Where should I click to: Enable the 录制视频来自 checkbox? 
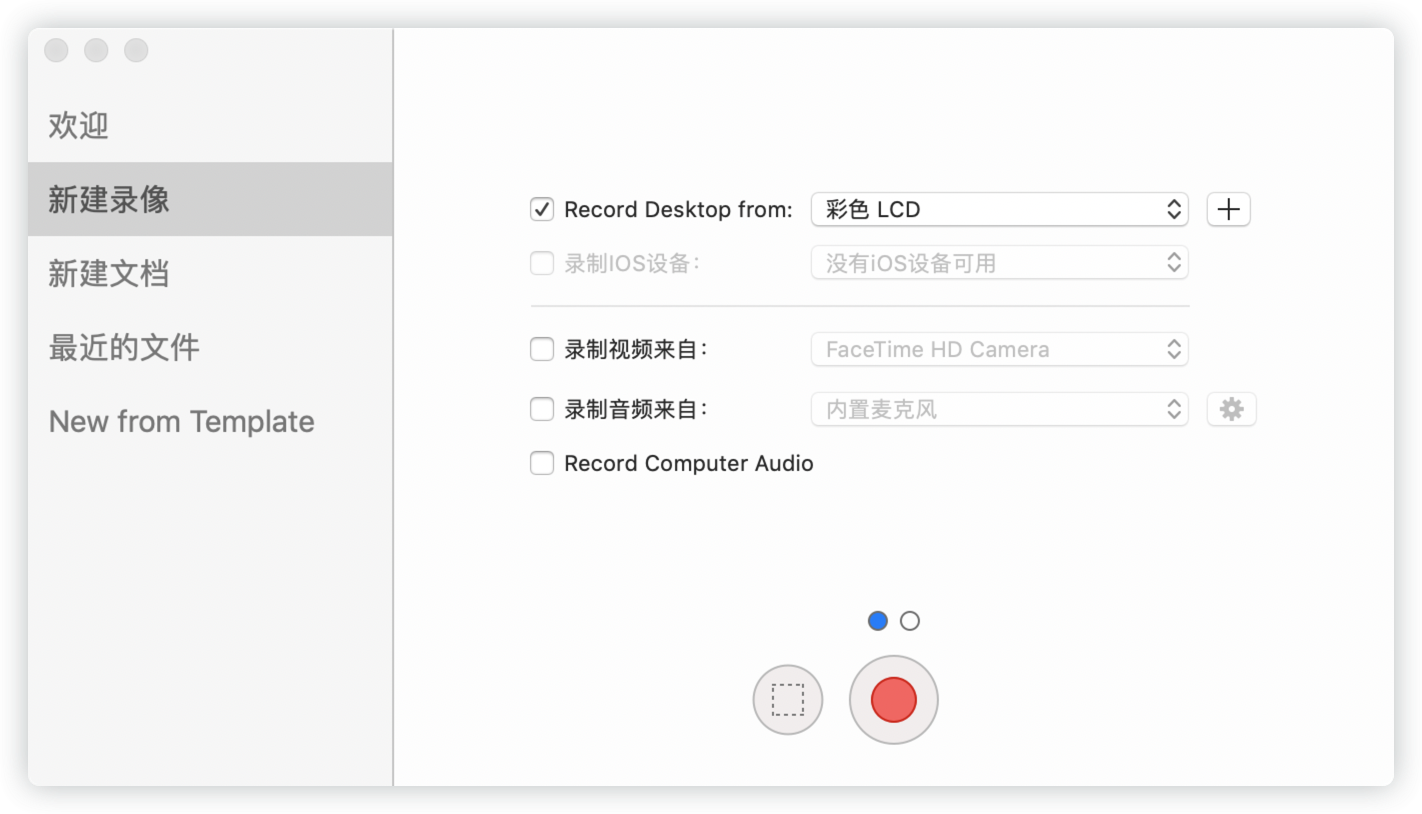[x=541, y=349]
